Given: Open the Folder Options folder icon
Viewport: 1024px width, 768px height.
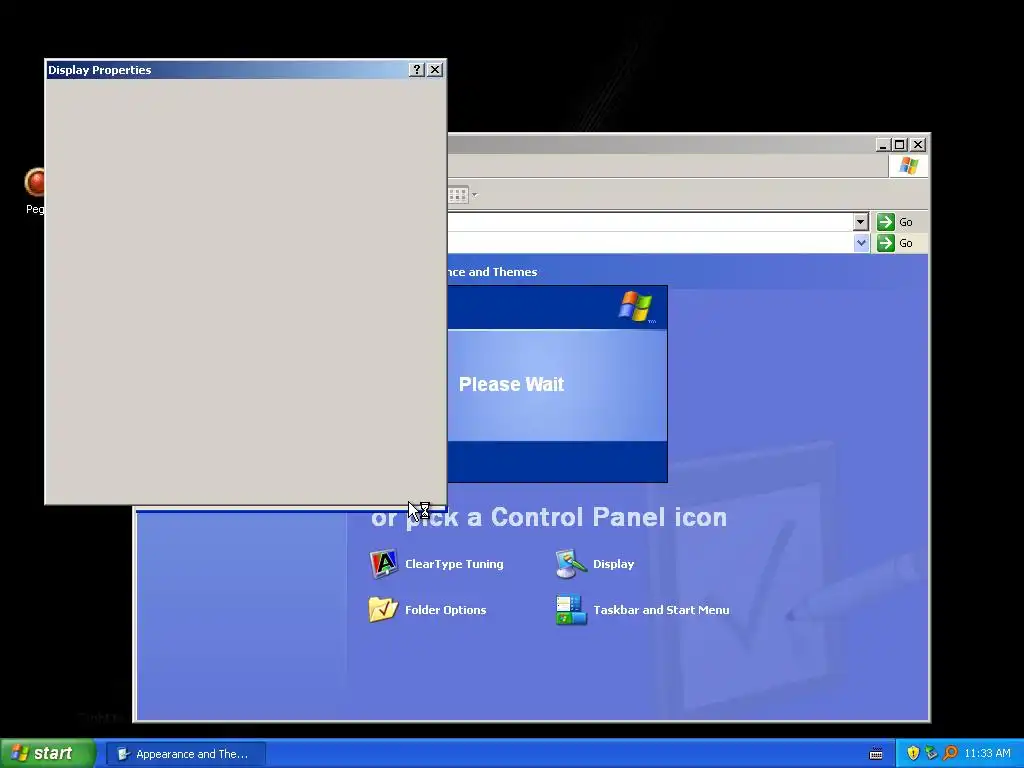Looking at the screenshot, I should pyautogui.click(x=383, y=609).
